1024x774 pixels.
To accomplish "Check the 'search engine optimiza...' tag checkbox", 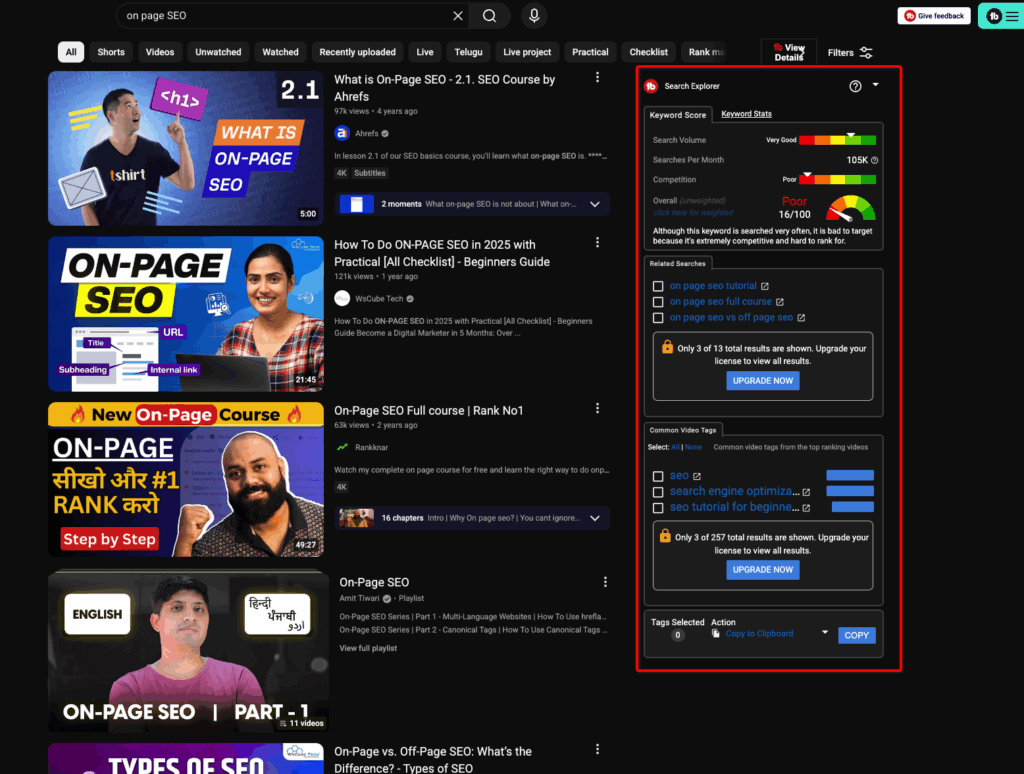I will 658,492.
